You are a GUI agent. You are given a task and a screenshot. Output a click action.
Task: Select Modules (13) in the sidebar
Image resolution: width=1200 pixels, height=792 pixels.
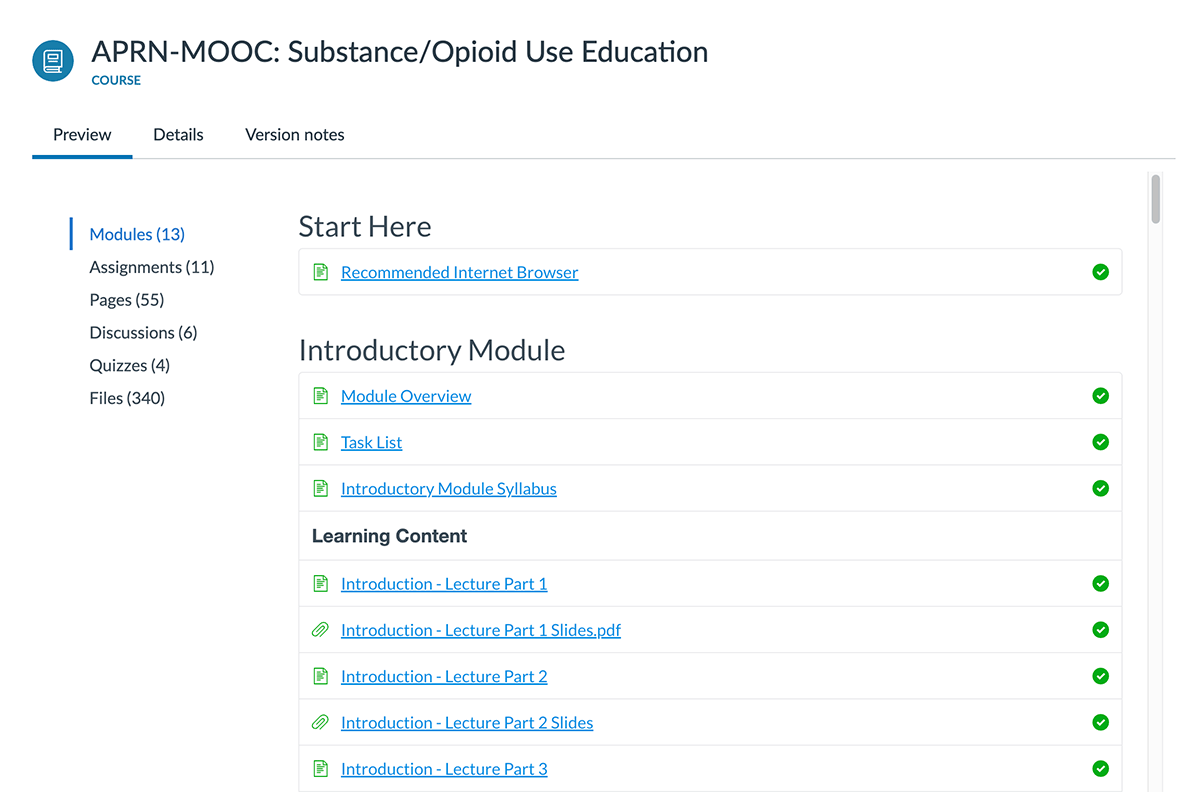136,233
